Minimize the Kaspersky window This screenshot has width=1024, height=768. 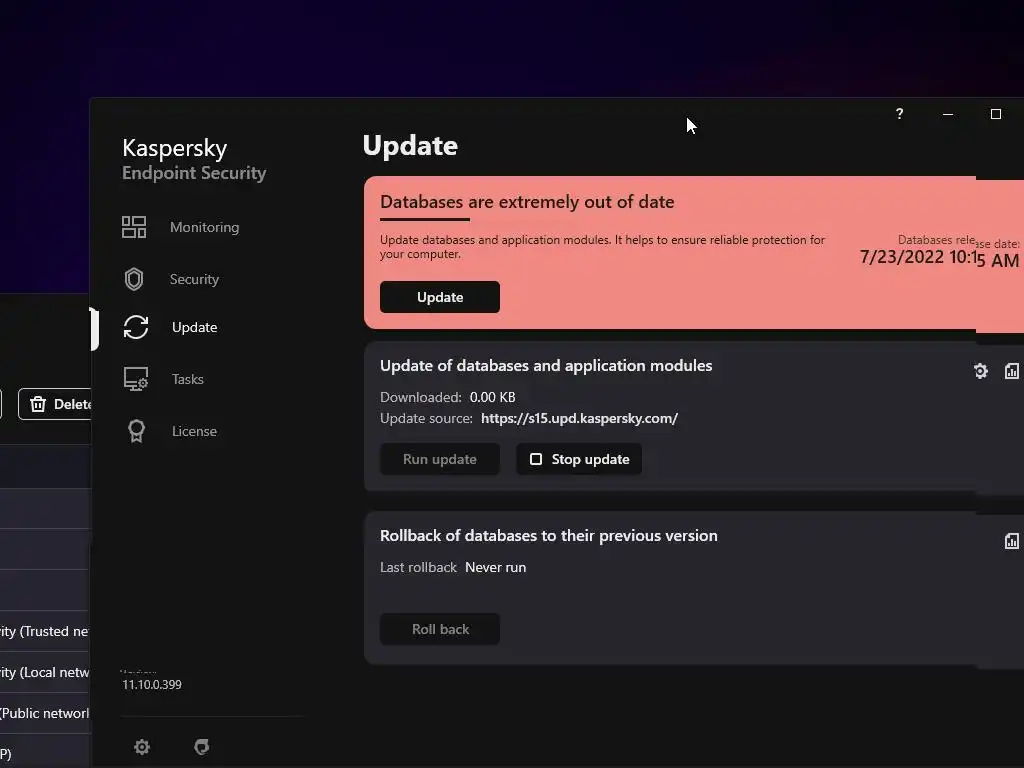[948, 114]
